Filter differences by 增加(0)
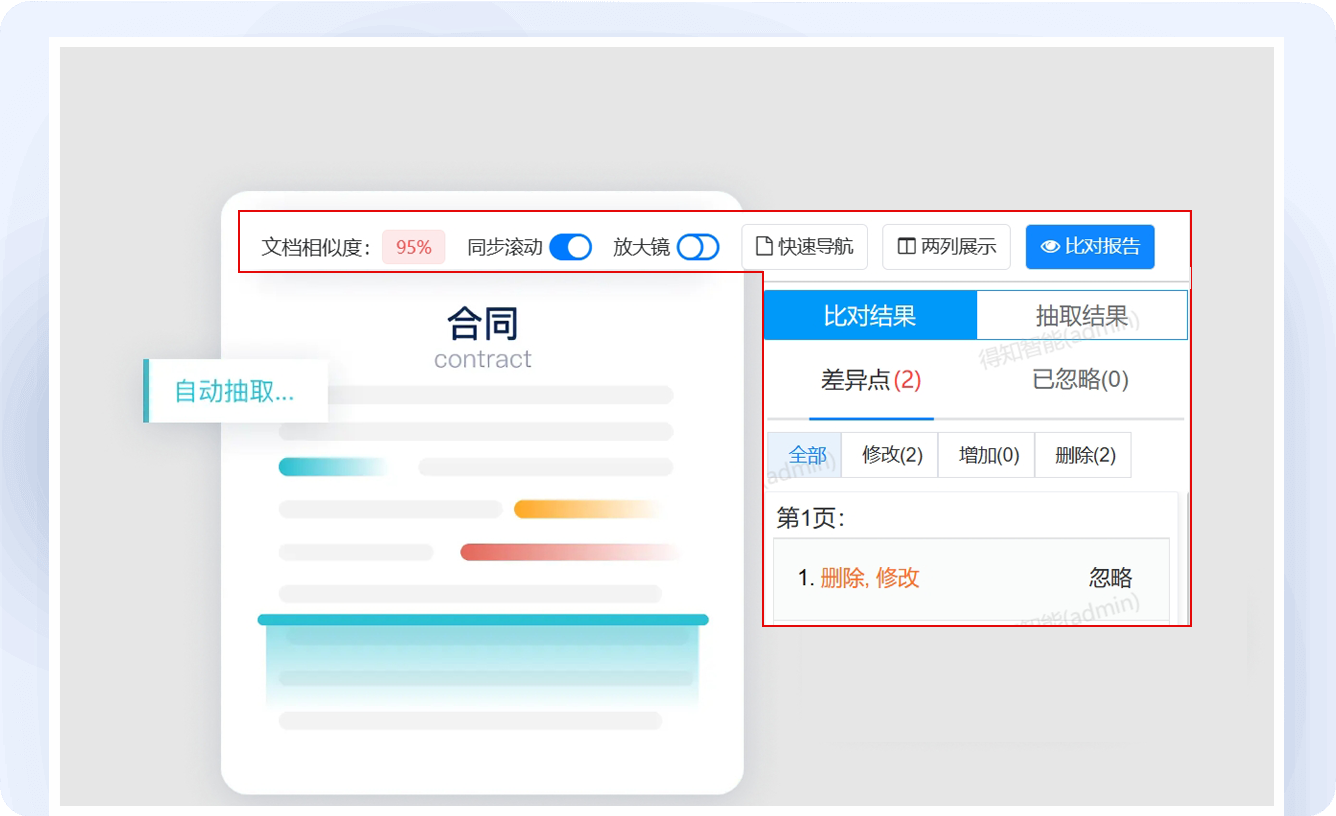The height and width of the screenshot is (816, 1336). tap(988, 456)
